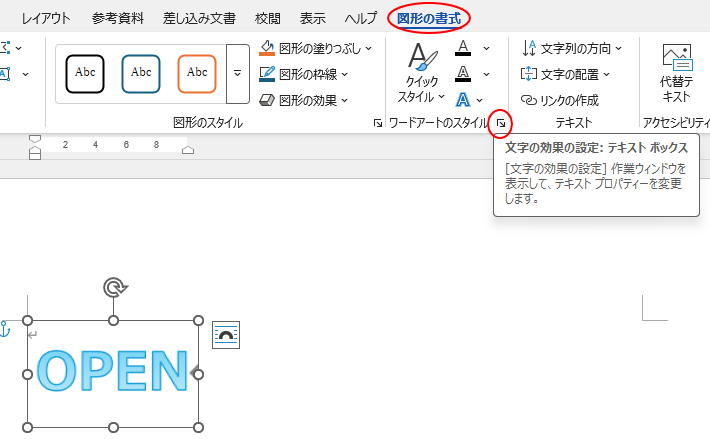Click the 図形の枠線 pen icon
This screenshot has width=710, height=439.
pos(267,74)
